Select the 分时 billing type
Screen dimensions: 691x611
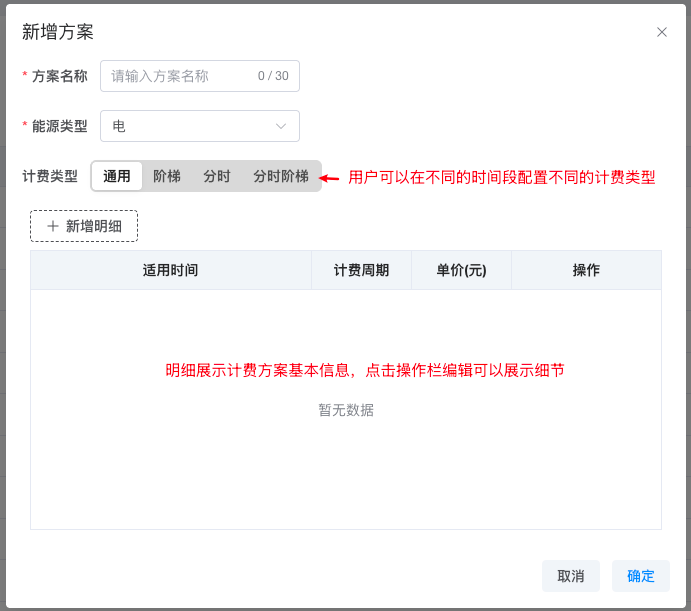(x=216, y=176)
